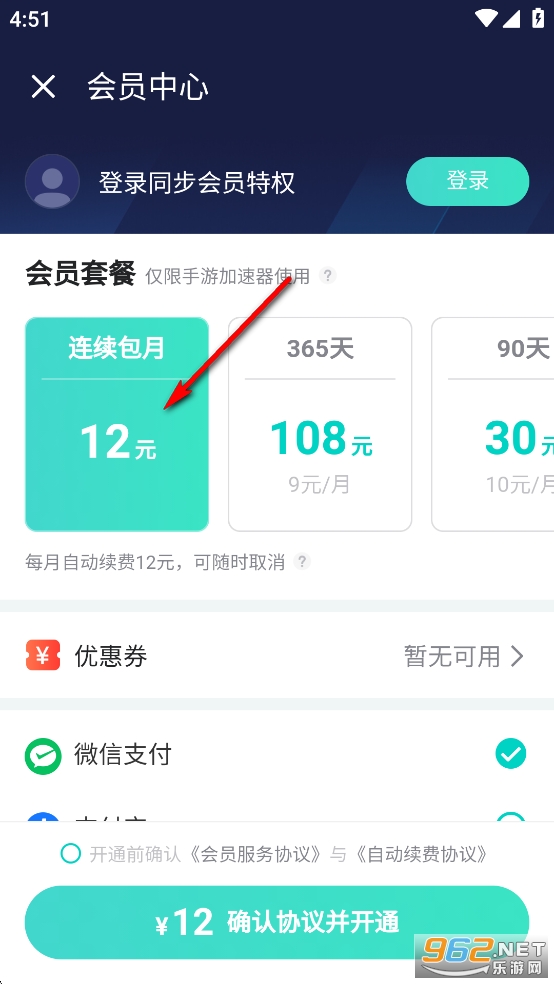
Task: Tap the 登录 login button
Action: coord(467,181)
